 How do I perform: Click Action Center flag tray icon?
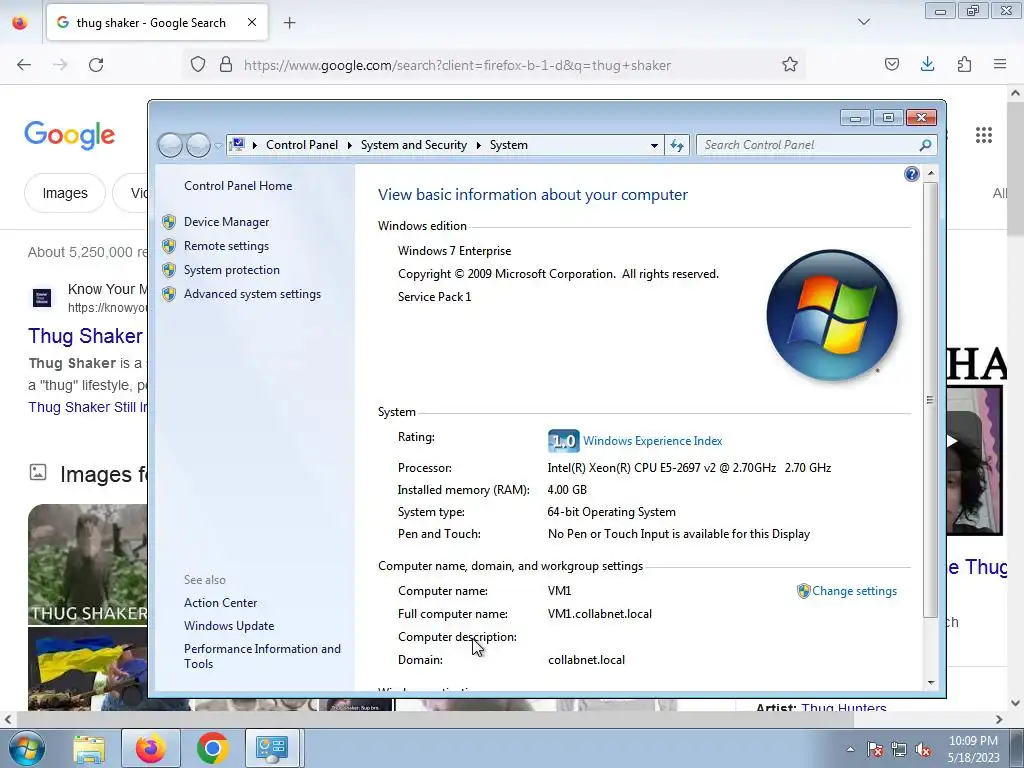[875, 750]
